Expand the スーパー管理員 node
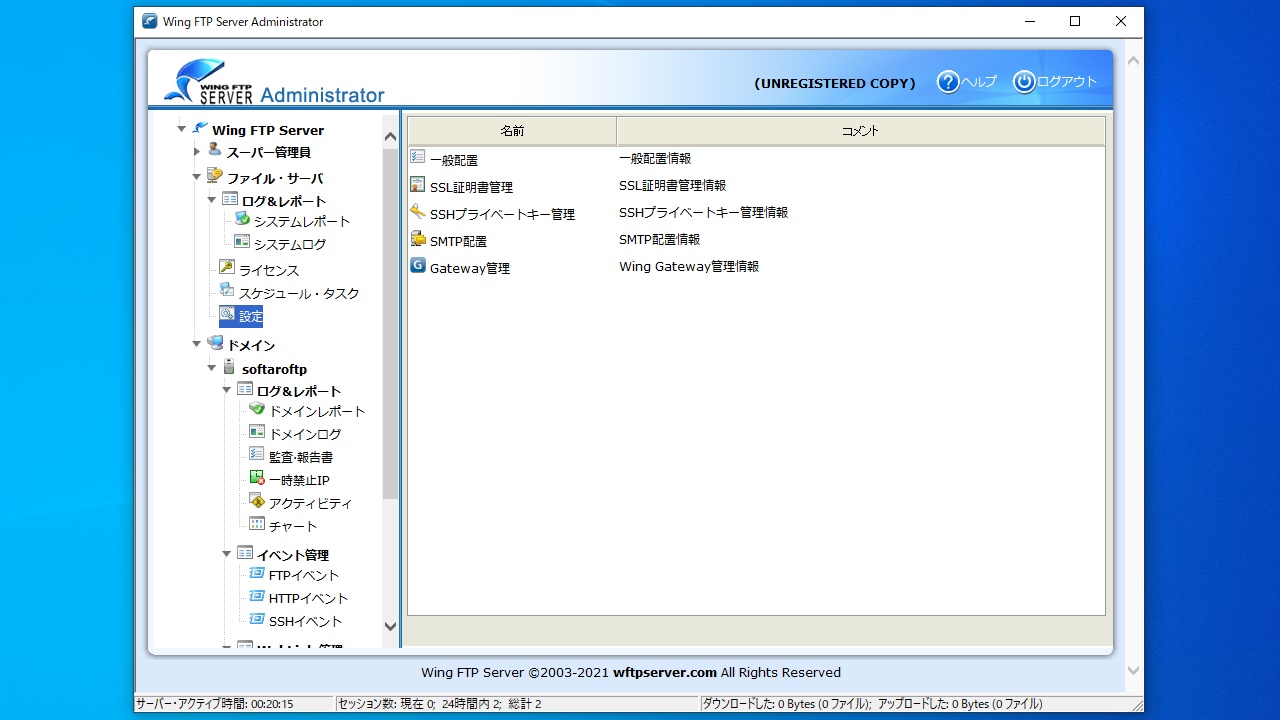This screenshot has width=1280, height=720. [197, 152]
